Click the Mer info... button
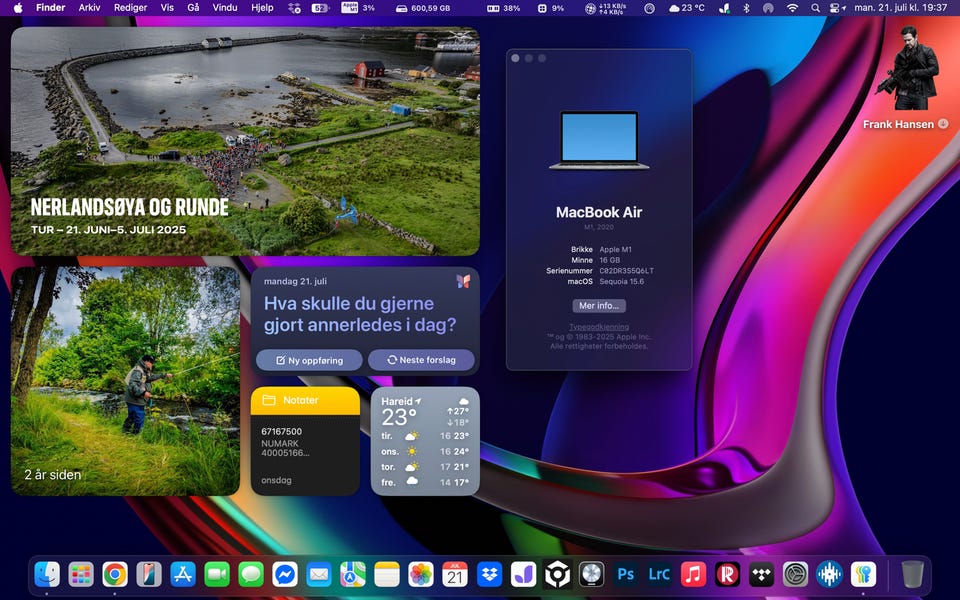This screenshot has height=600, width=960. coord(599,306)
